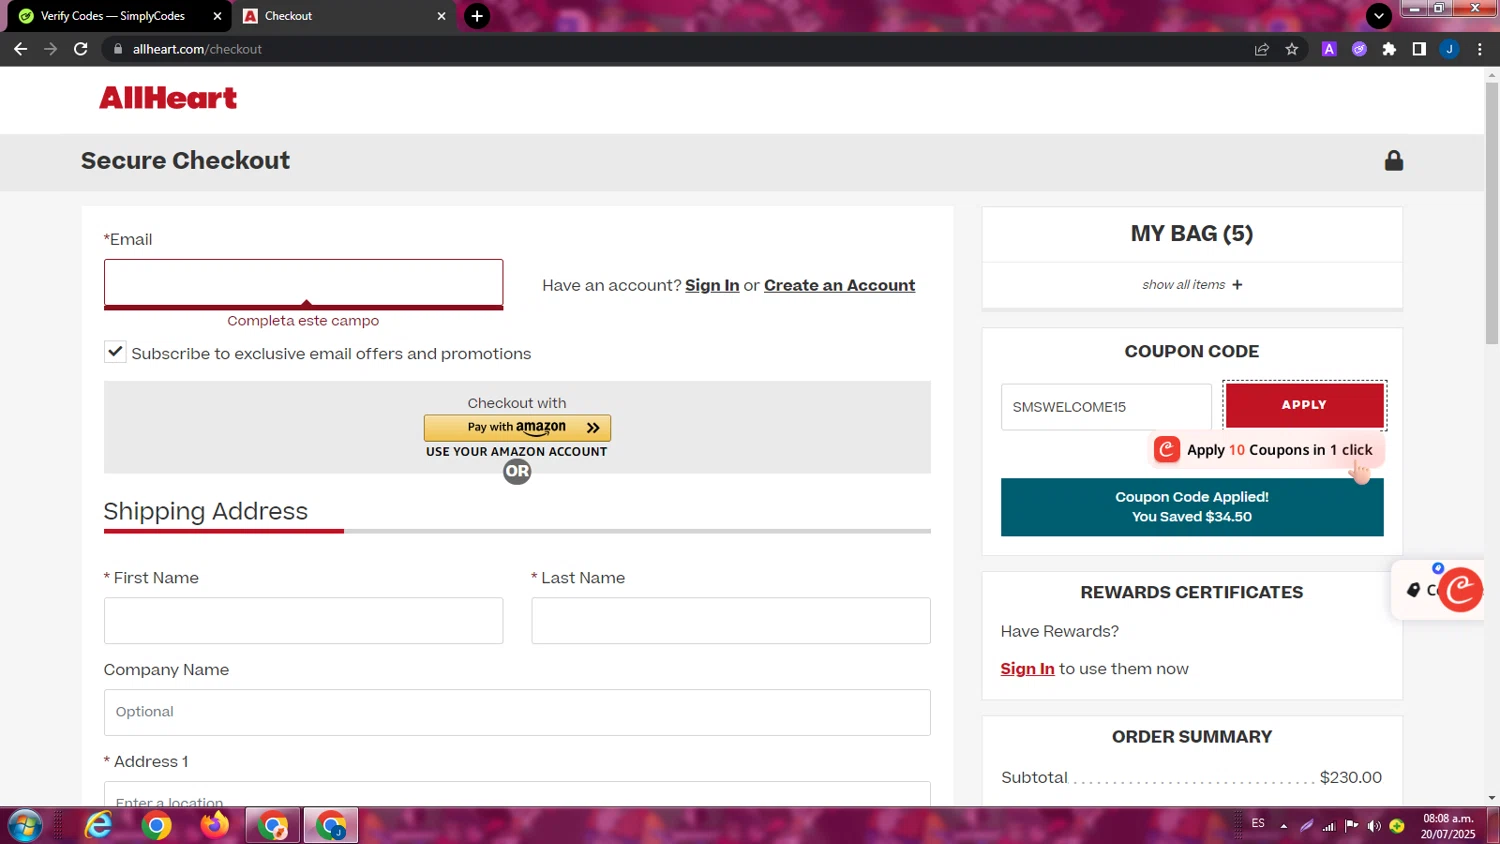Image resolution: width=1500 pixels, height=844 pixels.
Task: Click Sign In under Rewards Certificates
Action: (x=1027, y=669)
